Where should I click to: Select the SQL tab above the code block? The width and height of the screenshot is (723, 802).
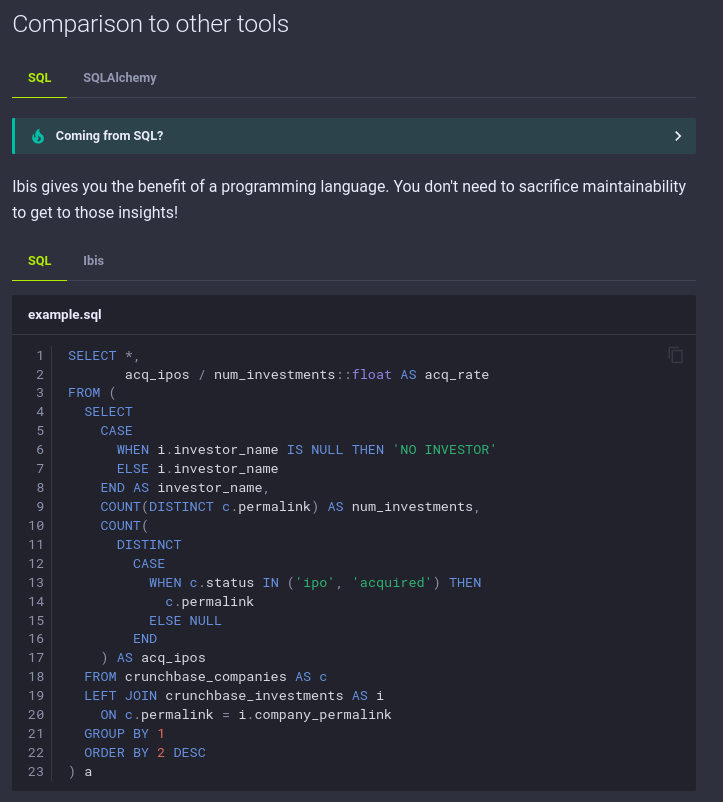click(39, 260)
